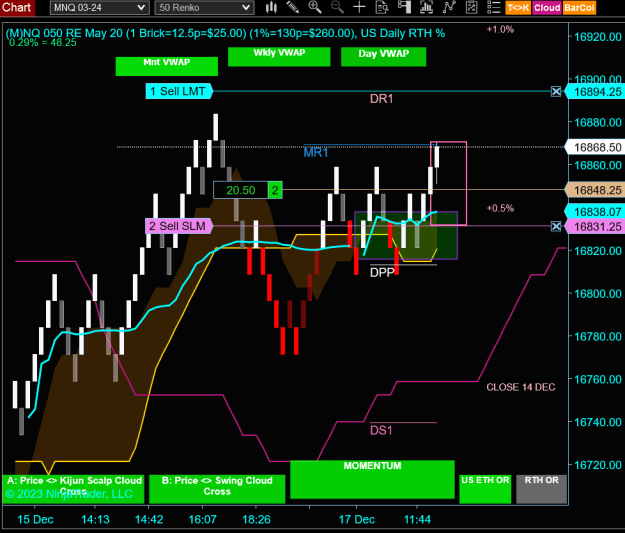625x533 pixels.
Task: Click the MR1 pivot label
Action: click(x=316, y=152)
